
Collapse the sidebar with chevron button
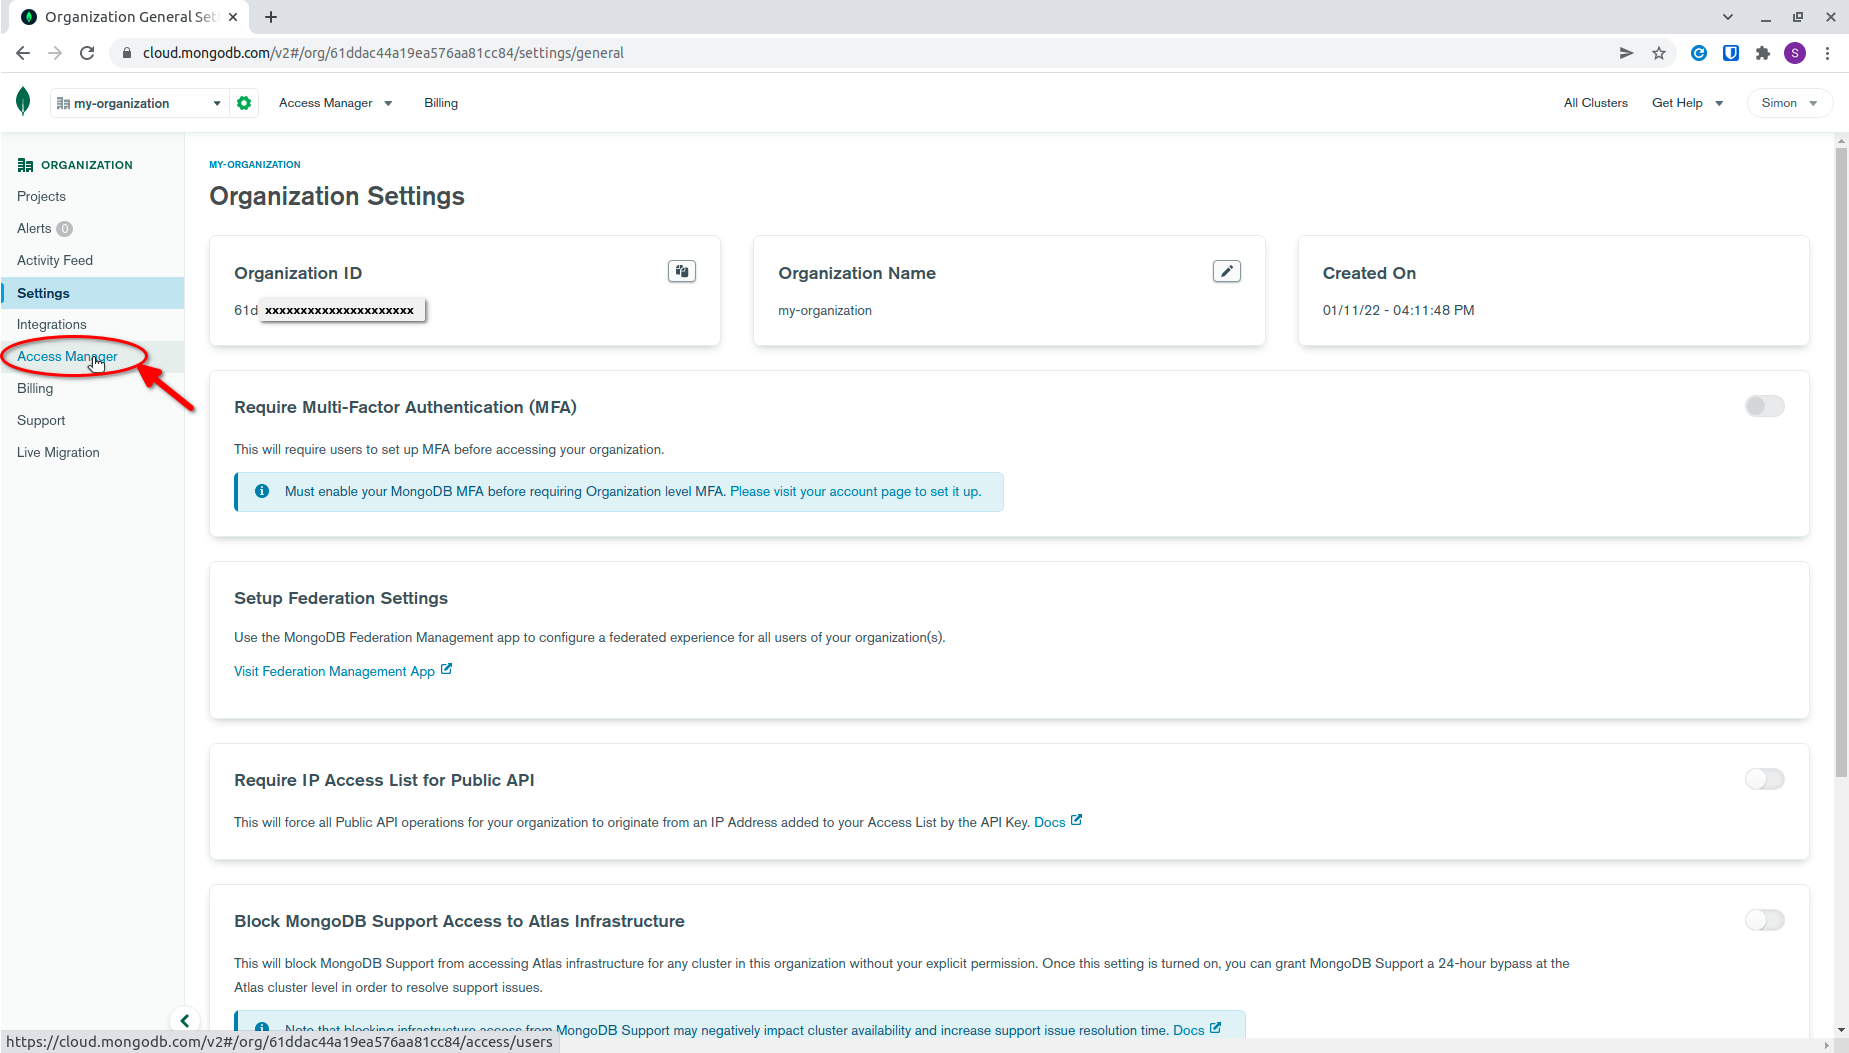point(185,1021)
